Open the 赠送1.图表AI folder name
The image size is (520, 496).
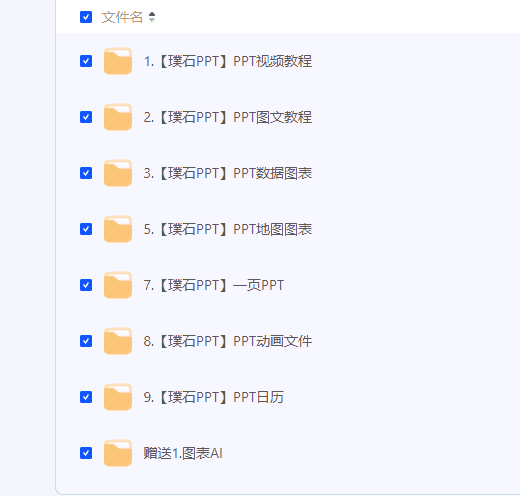click(x=183, y=453)
